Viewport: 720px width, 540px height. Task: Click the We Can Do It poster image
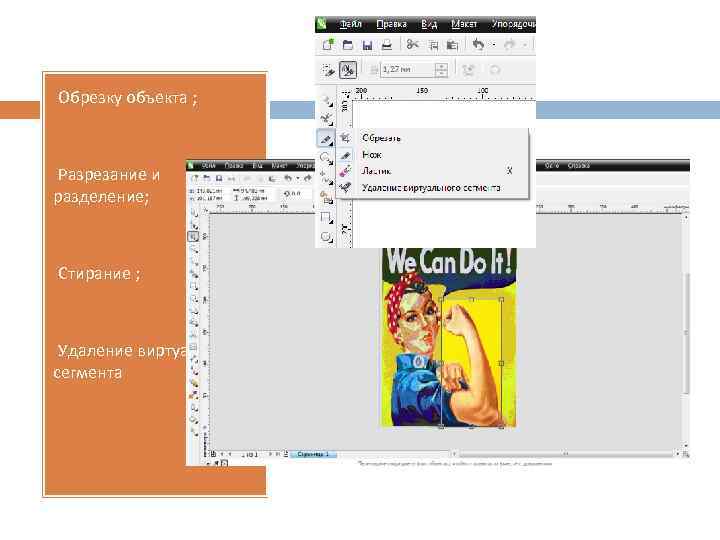449,338
